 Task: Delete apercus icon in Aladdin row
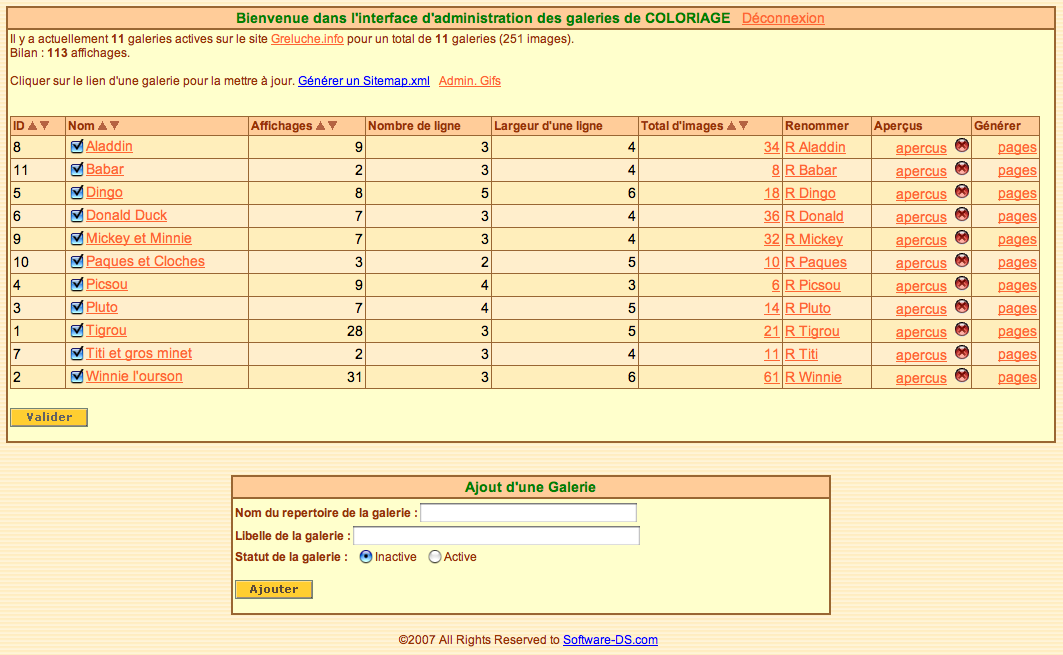(961, 145)
